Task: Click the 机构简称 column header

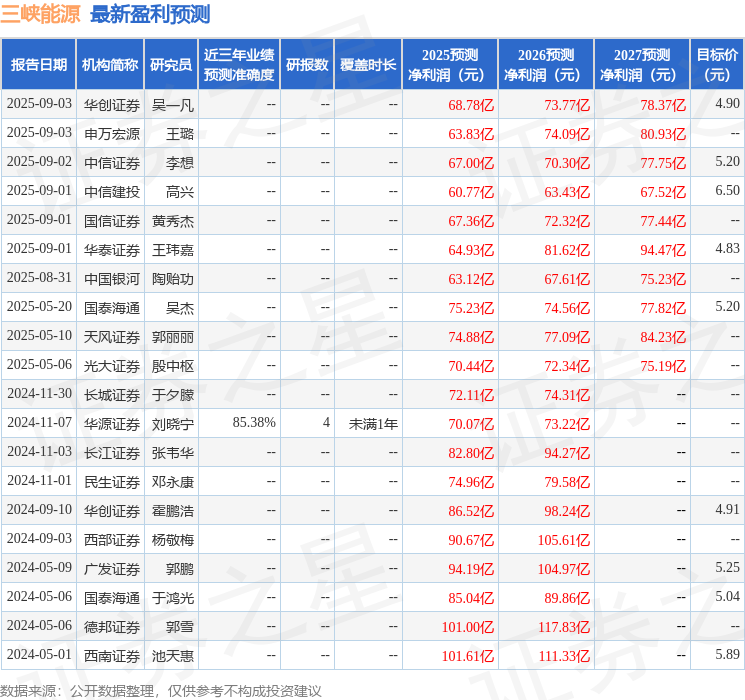Action: pos(110,64)
